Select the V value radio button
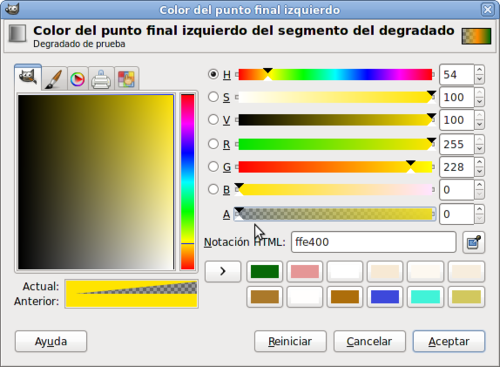Image resolution: width=500 pixels, height=367 pixels. point(213,120)
